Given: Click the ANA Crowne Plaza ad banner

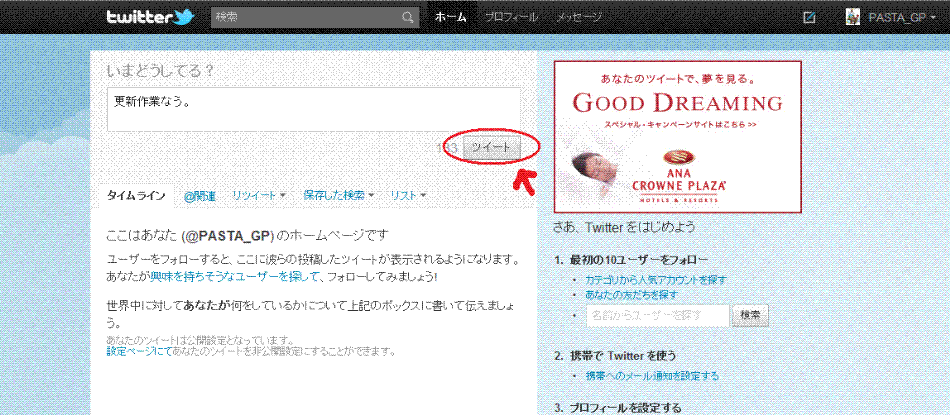Looking at the screenshot, I should tap(677, 137).
